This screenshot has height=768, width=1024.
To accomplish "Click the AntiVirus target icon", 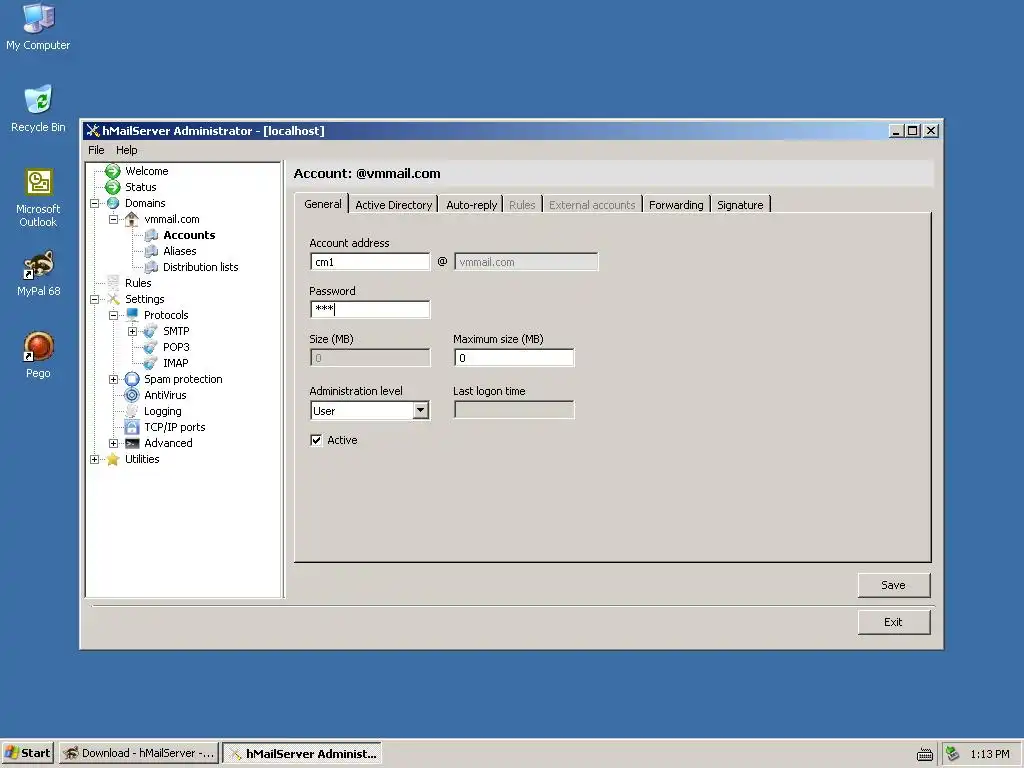I will [x=132, y=395].
